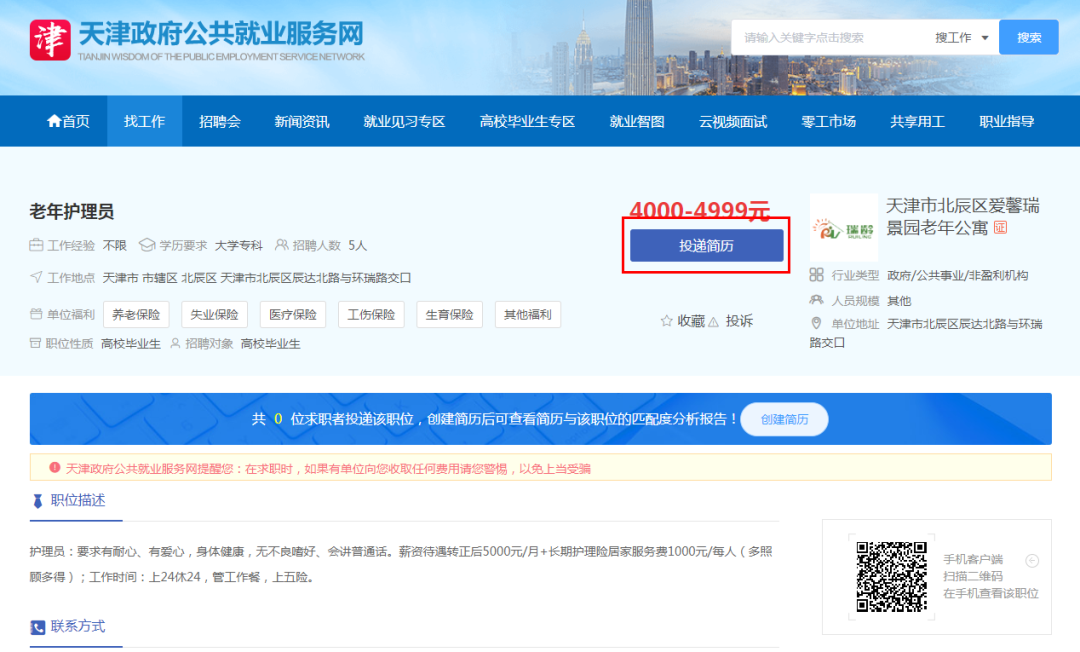Go to the 首页 home menu

[68, 121]
